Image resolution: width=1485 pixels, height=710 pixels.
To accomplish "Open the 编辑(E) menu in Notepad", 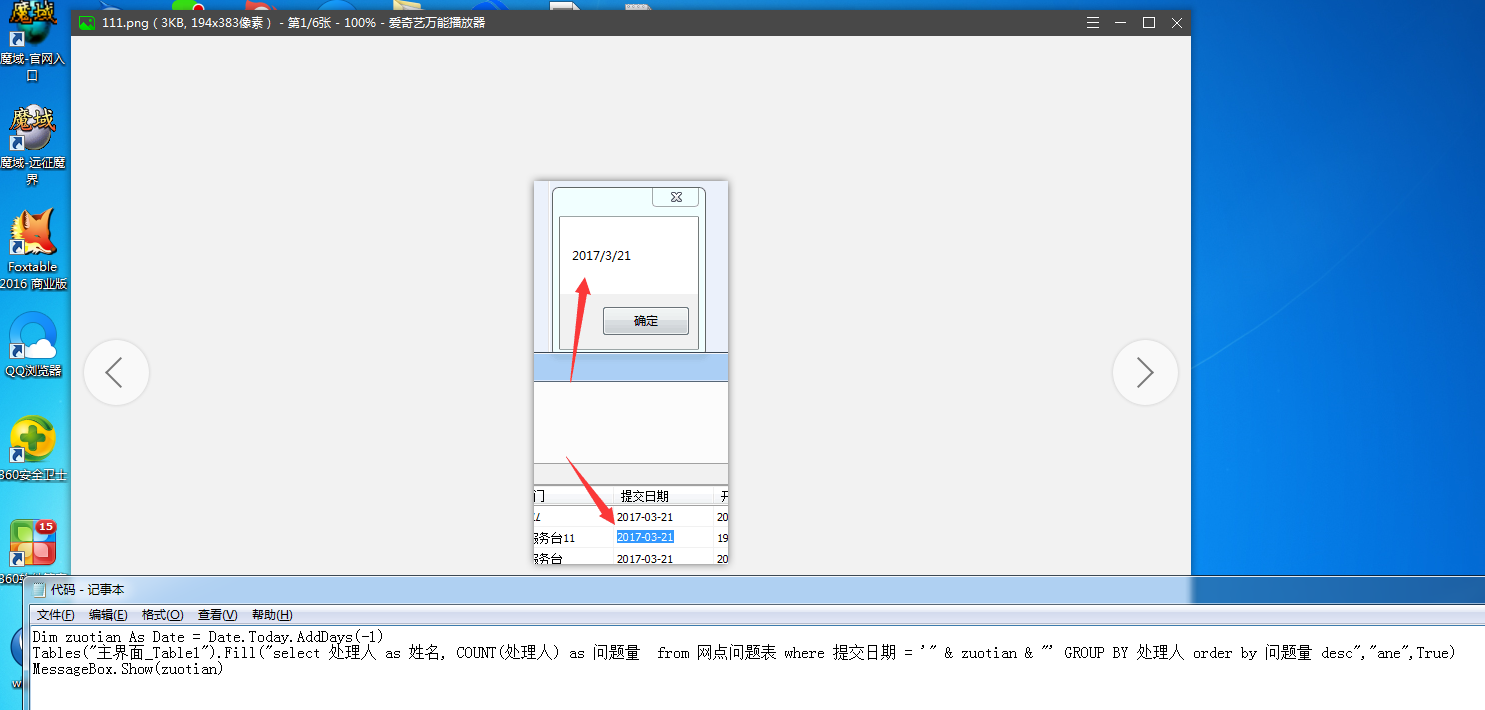I will 108,615.
